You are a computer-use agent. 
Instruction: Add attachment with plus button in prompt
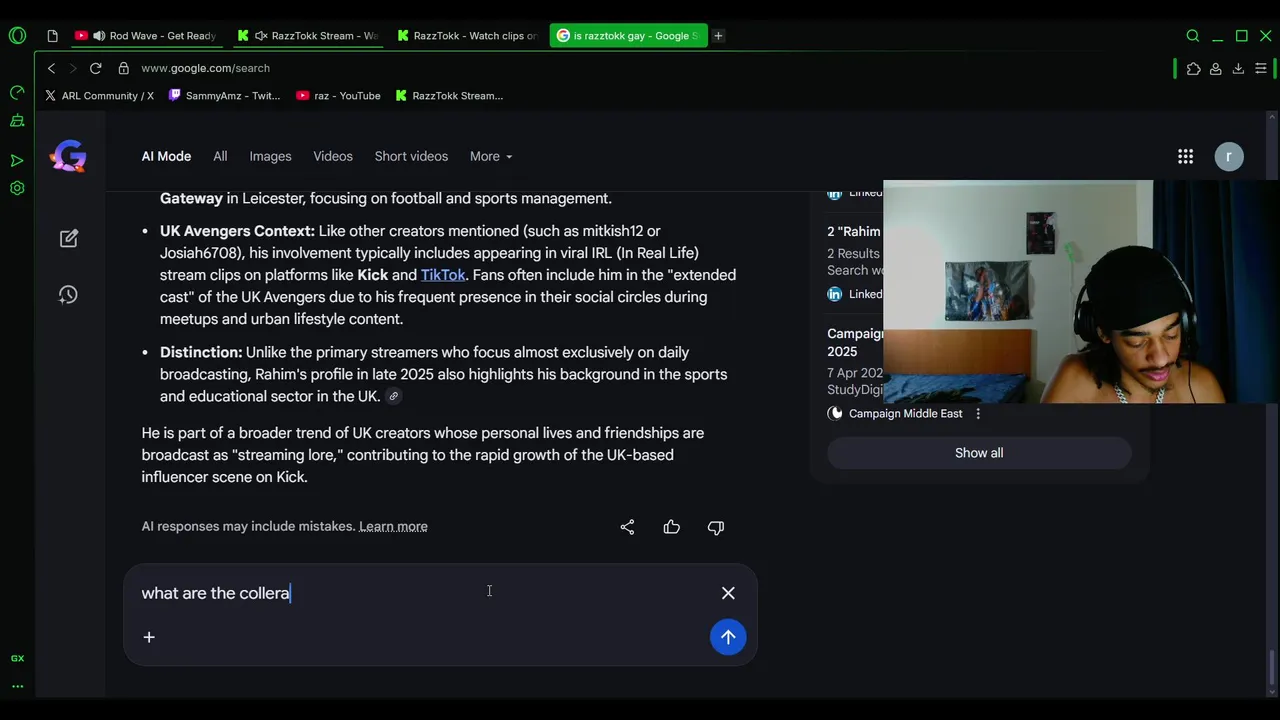click(x=149, y=637)
